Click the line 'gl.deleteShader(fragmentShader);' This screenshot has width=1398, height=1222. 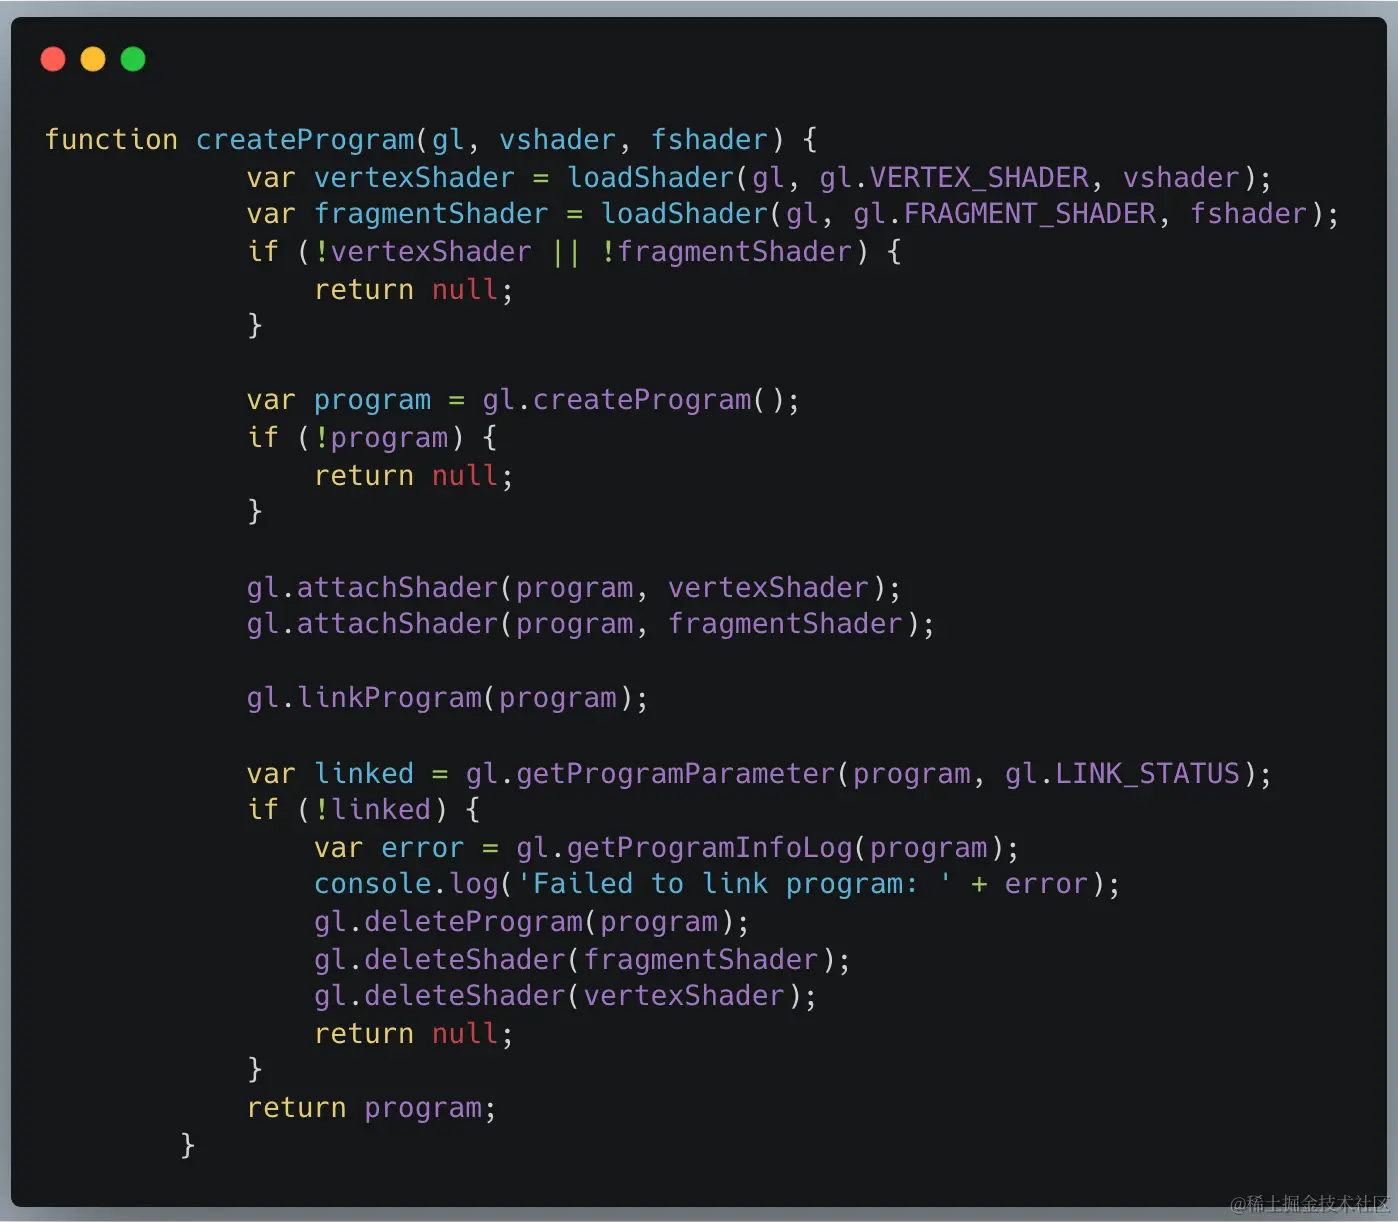pyautogui.click(x=583, y=960)
